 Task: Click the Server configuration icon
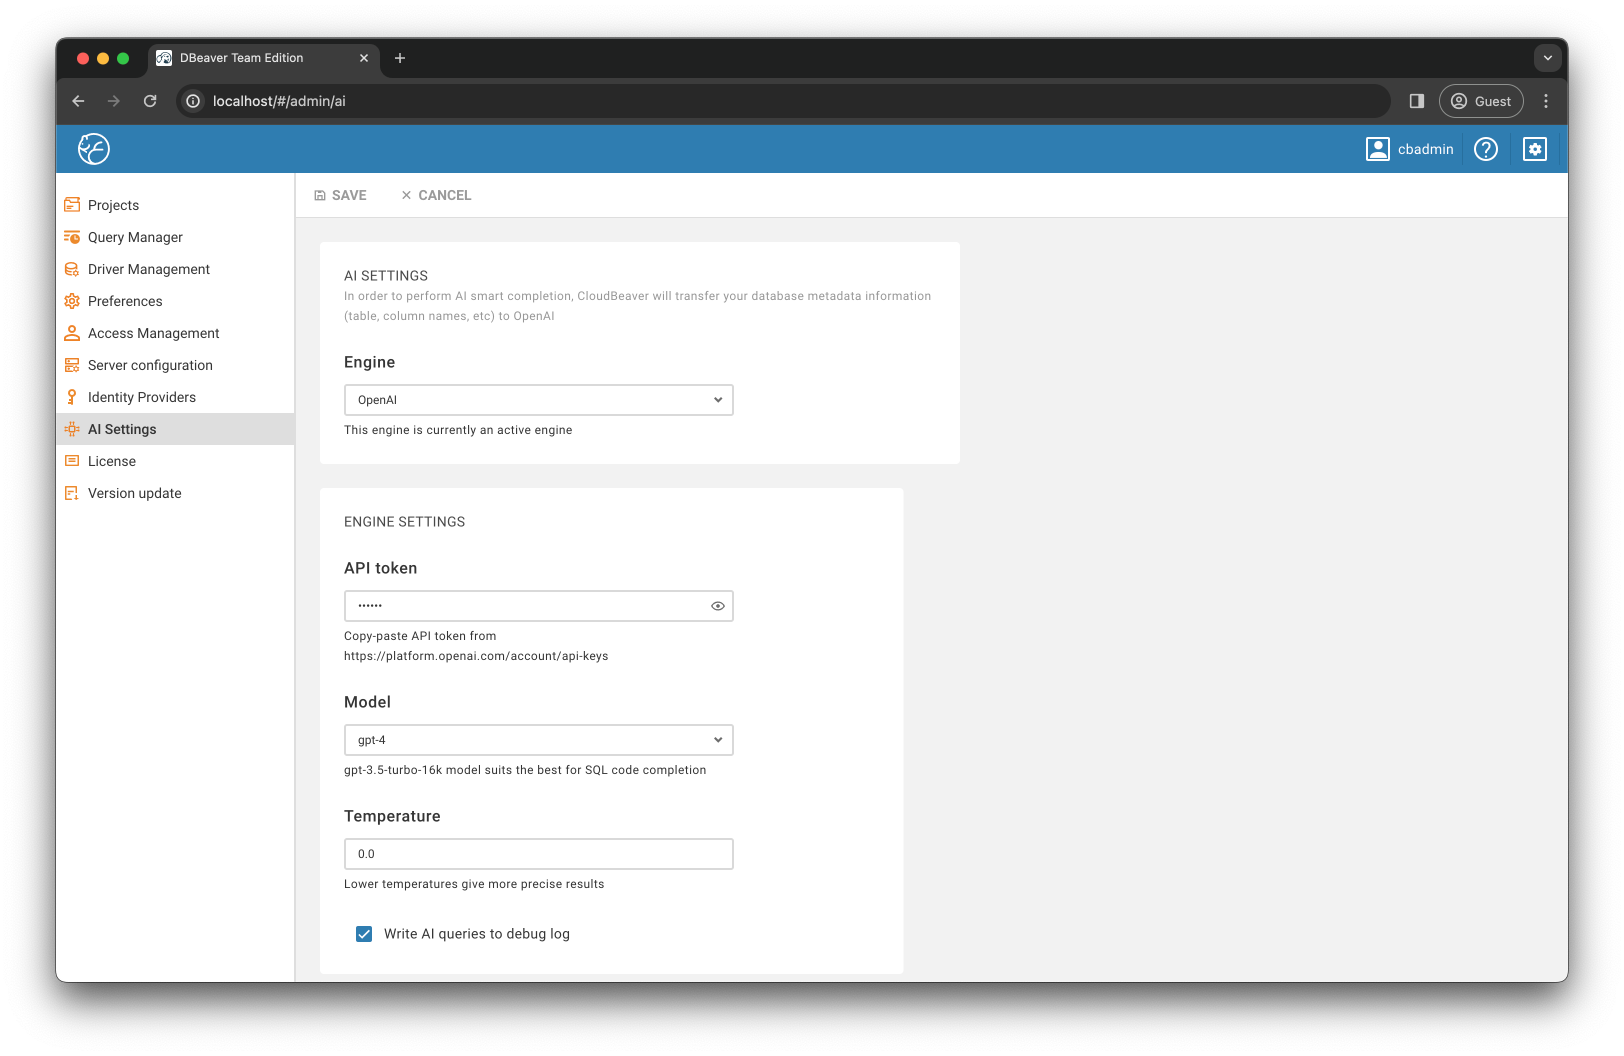[72, 365]
